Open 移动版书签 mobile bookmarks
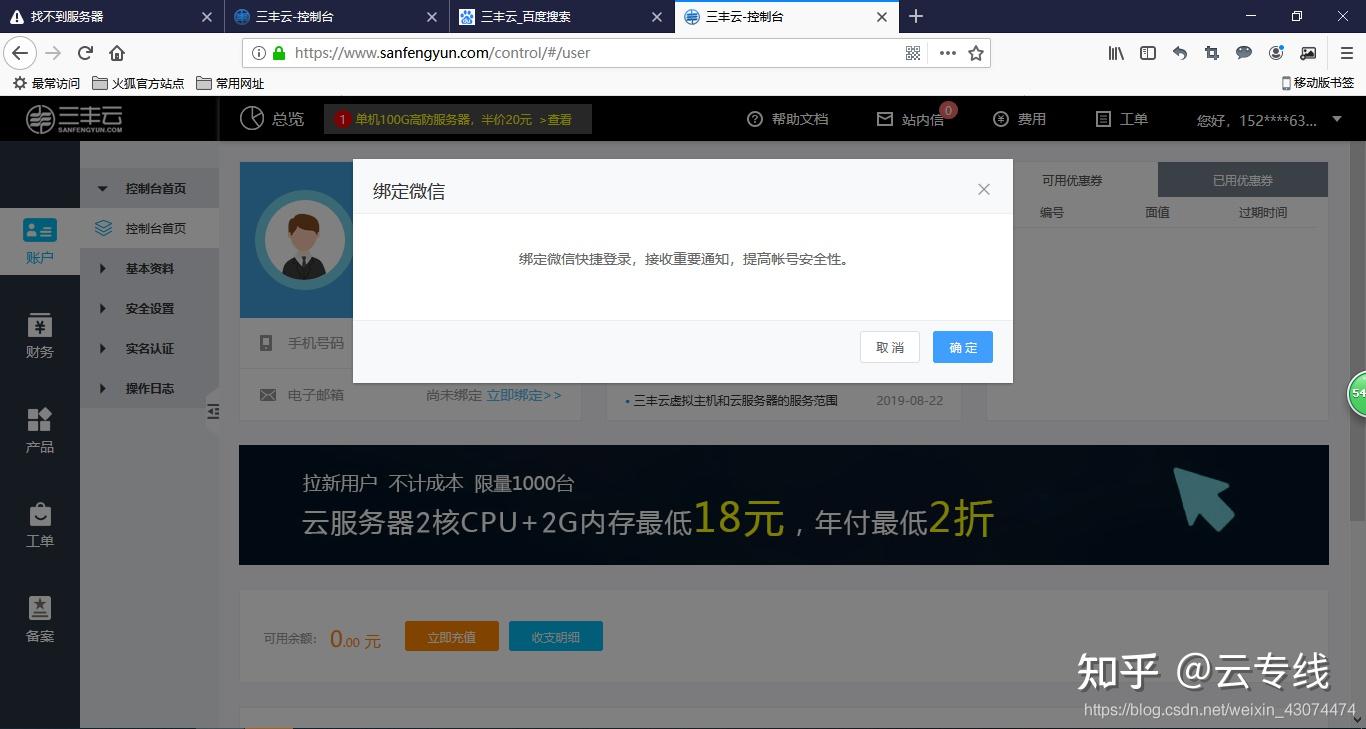This screenshot has height=729, width=1366. point(1318,83)
